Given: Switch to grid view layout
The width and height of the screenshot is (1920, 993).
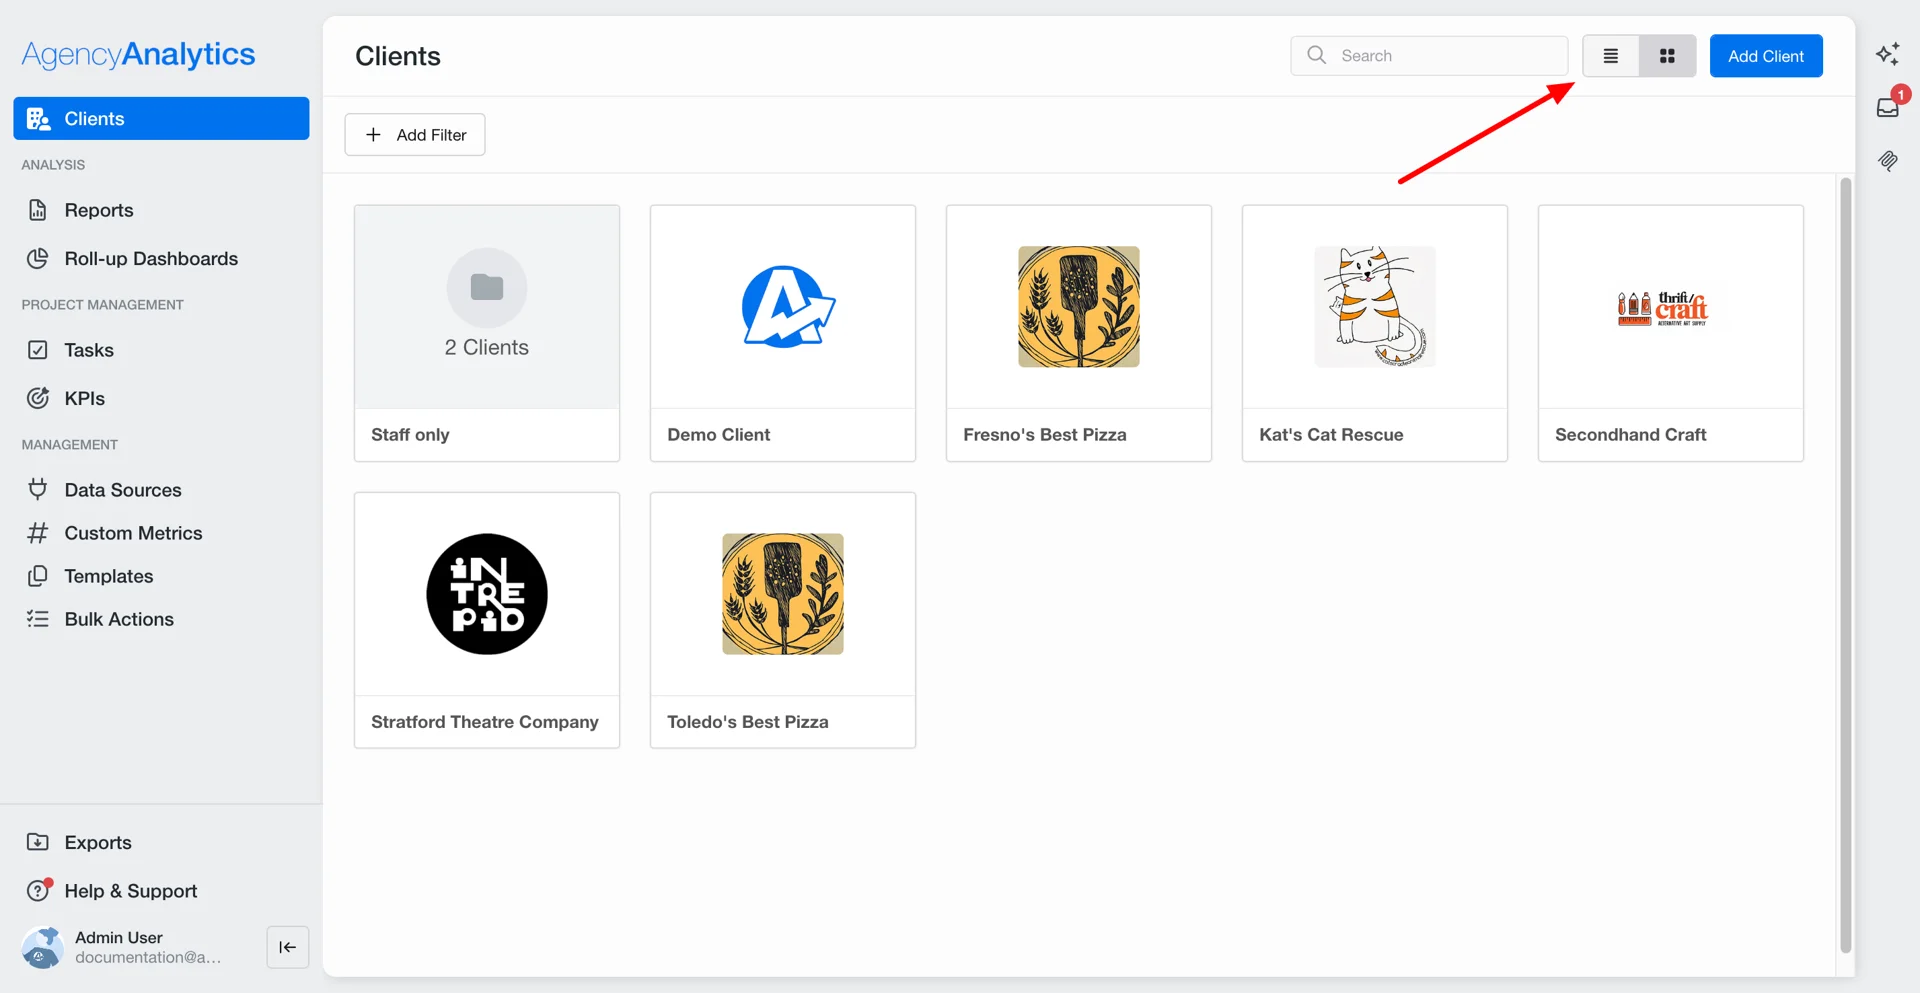Looking at the screenshot, I should (x=1667, y=56).
